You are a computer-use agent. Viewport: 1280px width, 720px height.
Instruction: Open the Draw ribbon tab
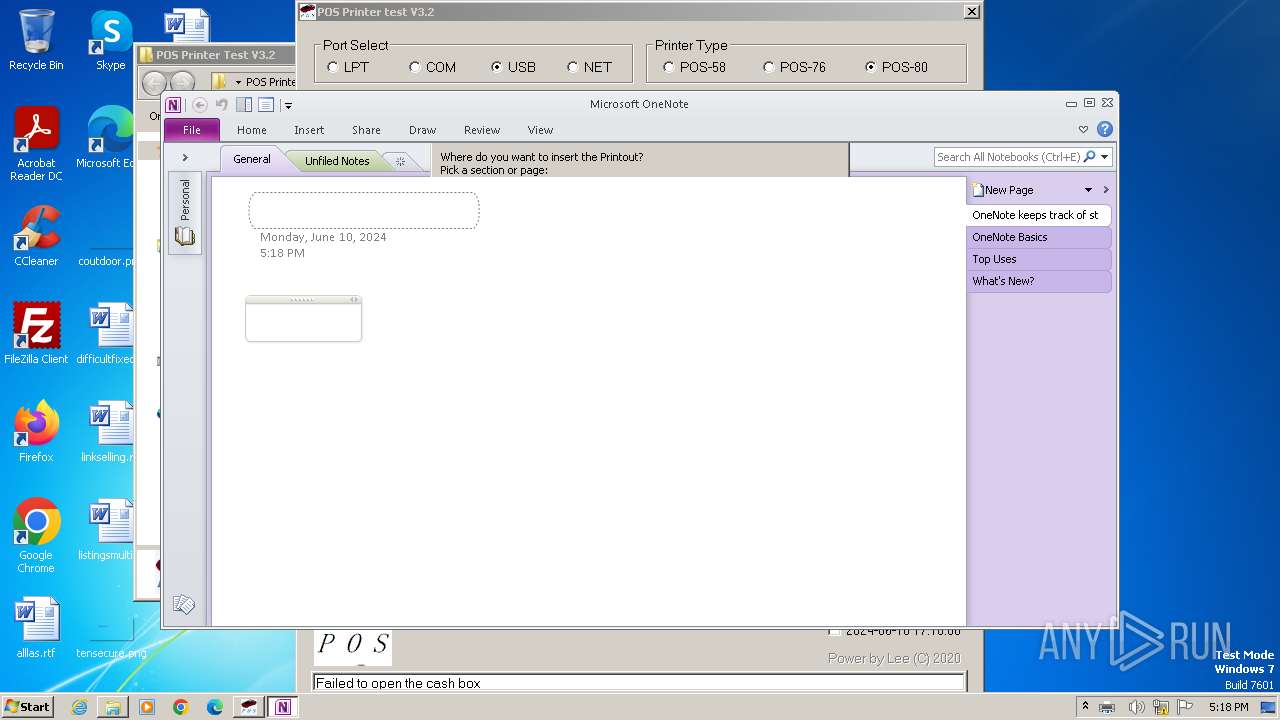422,130
